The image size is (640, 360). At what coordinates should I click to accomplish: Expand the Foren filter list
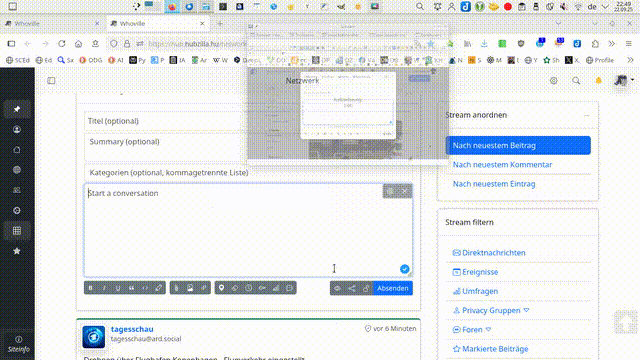(x=488, y=330)
